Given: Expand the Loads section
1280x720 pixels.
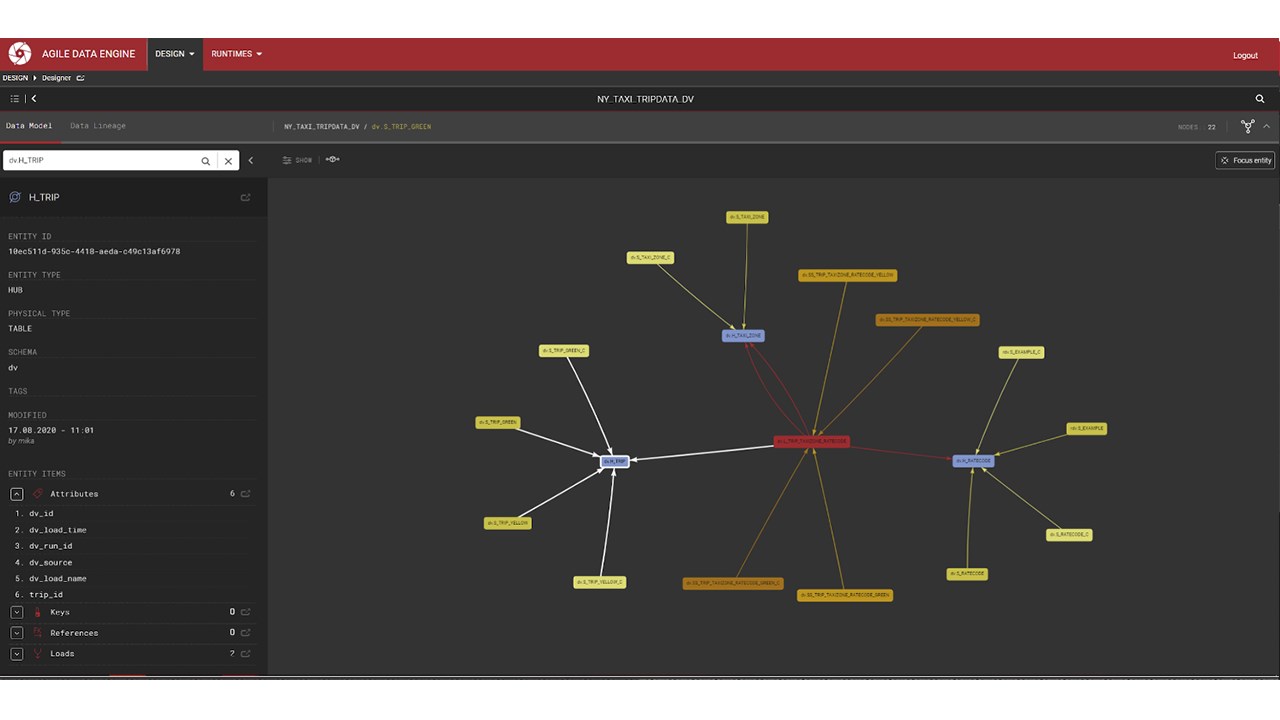Looking at the screenshot, I should tap(16, 653).
